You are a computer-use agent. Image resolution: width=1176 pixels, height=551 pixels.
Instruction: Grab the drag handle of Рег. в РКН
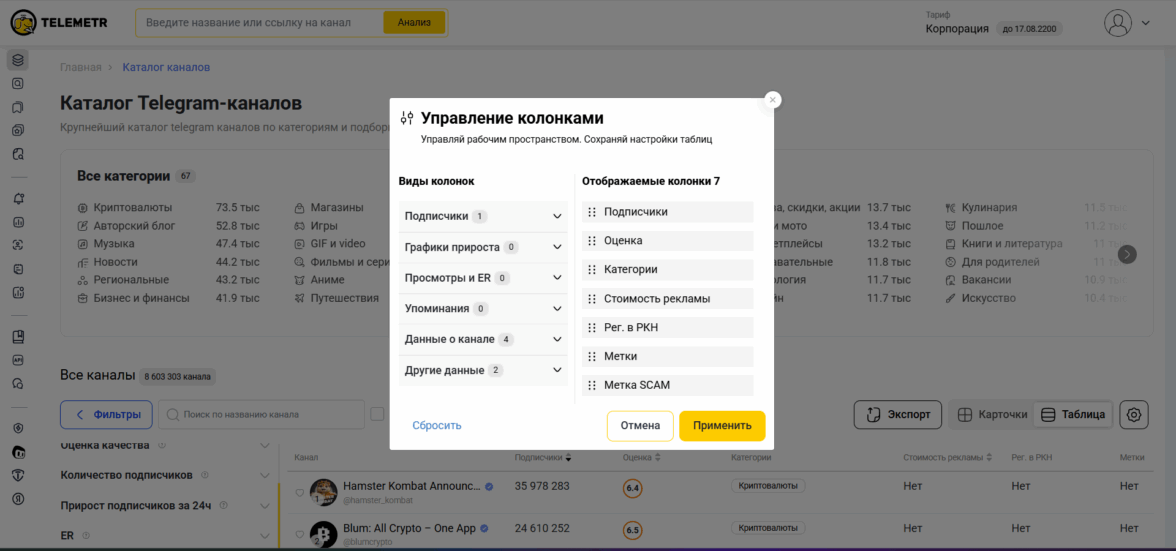point(592,327)
